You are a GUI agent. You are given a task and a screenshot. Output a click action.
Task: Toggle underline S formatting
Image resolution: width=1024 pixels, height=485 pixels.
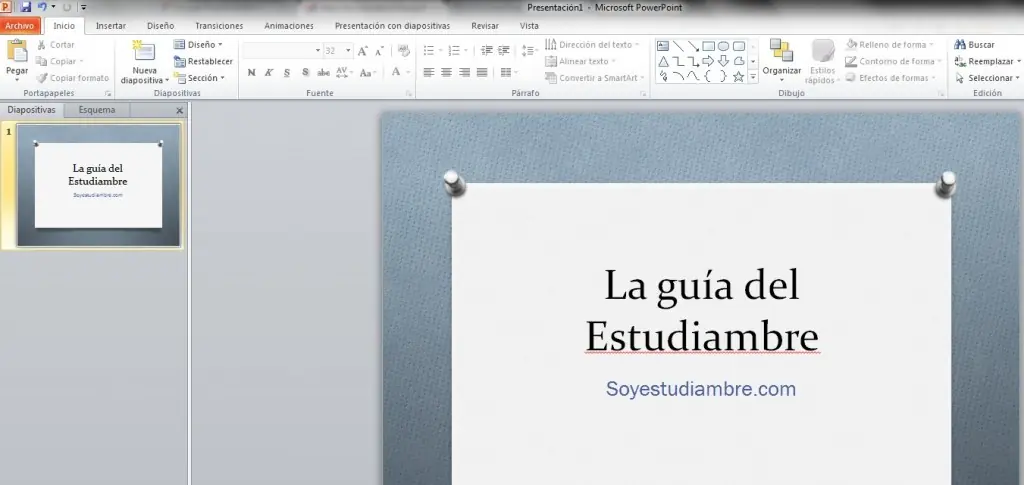tap(287, 72)
